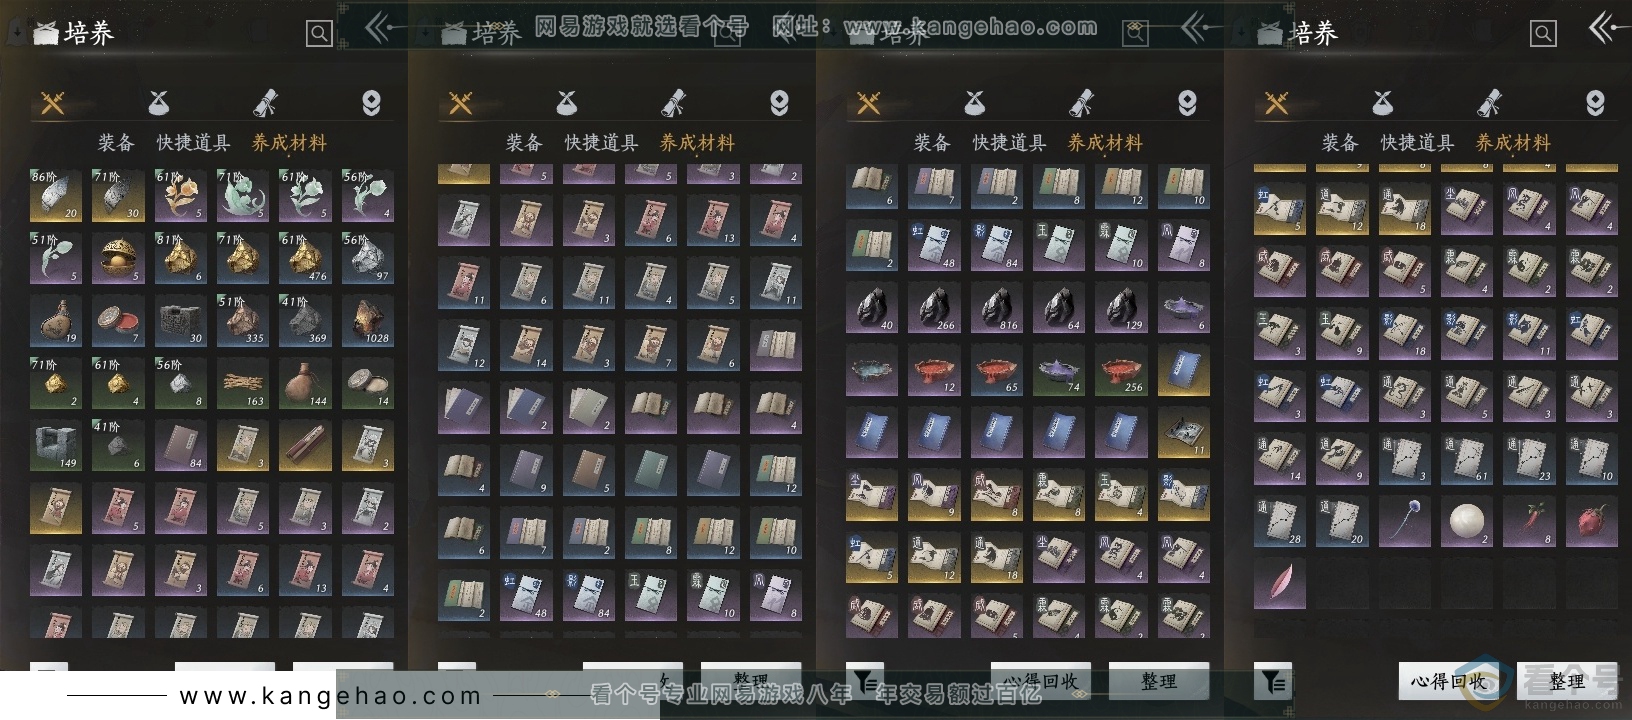The width and height of the screenshot is (1632, 720).
Task: Switch to 快捷道具 tab in first panel
Action: pos(193,143)
